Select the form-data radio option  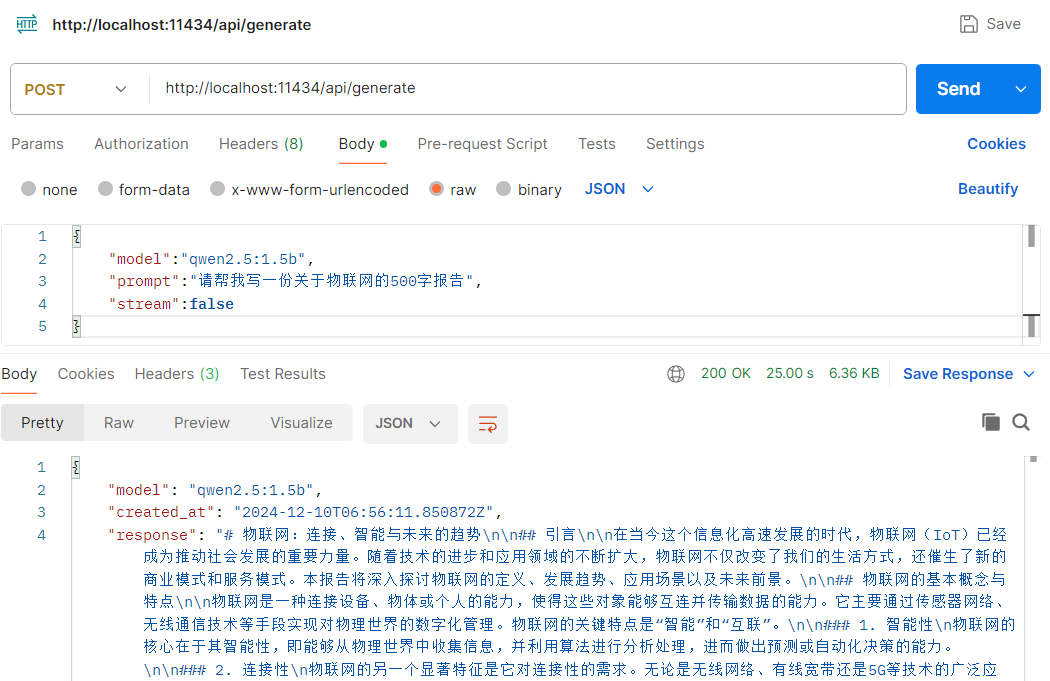tap(105, 189)
